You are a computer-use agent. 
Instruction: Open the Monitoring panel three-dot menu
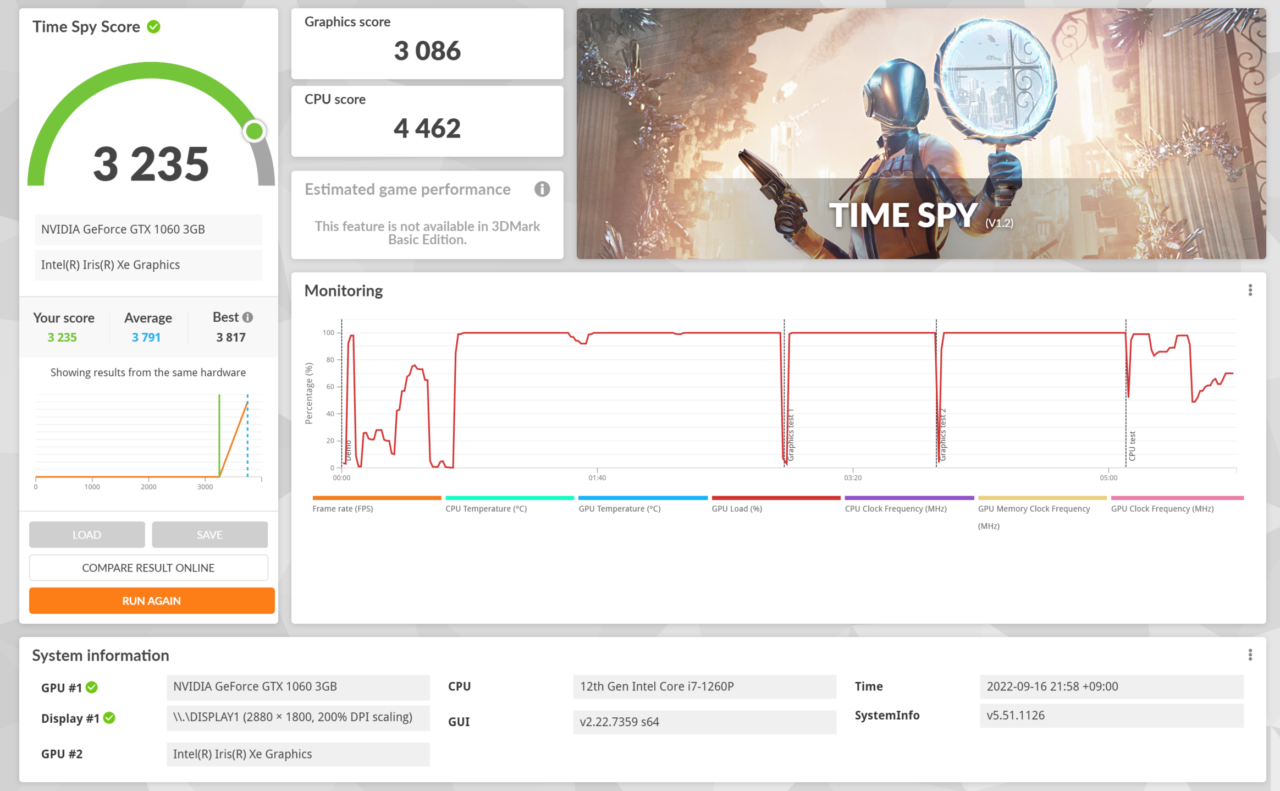(1250, 290)
